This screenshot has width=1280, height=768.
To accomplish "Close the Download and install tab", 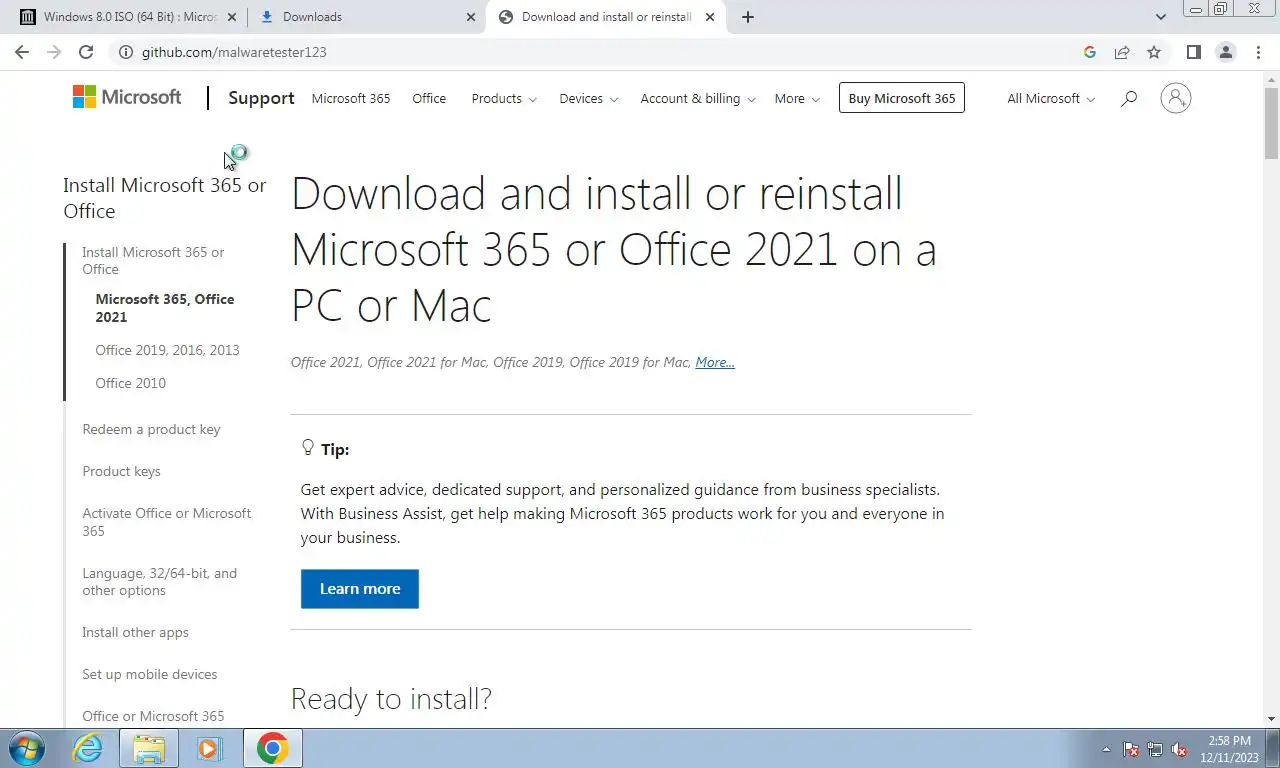I will [710, 17].
